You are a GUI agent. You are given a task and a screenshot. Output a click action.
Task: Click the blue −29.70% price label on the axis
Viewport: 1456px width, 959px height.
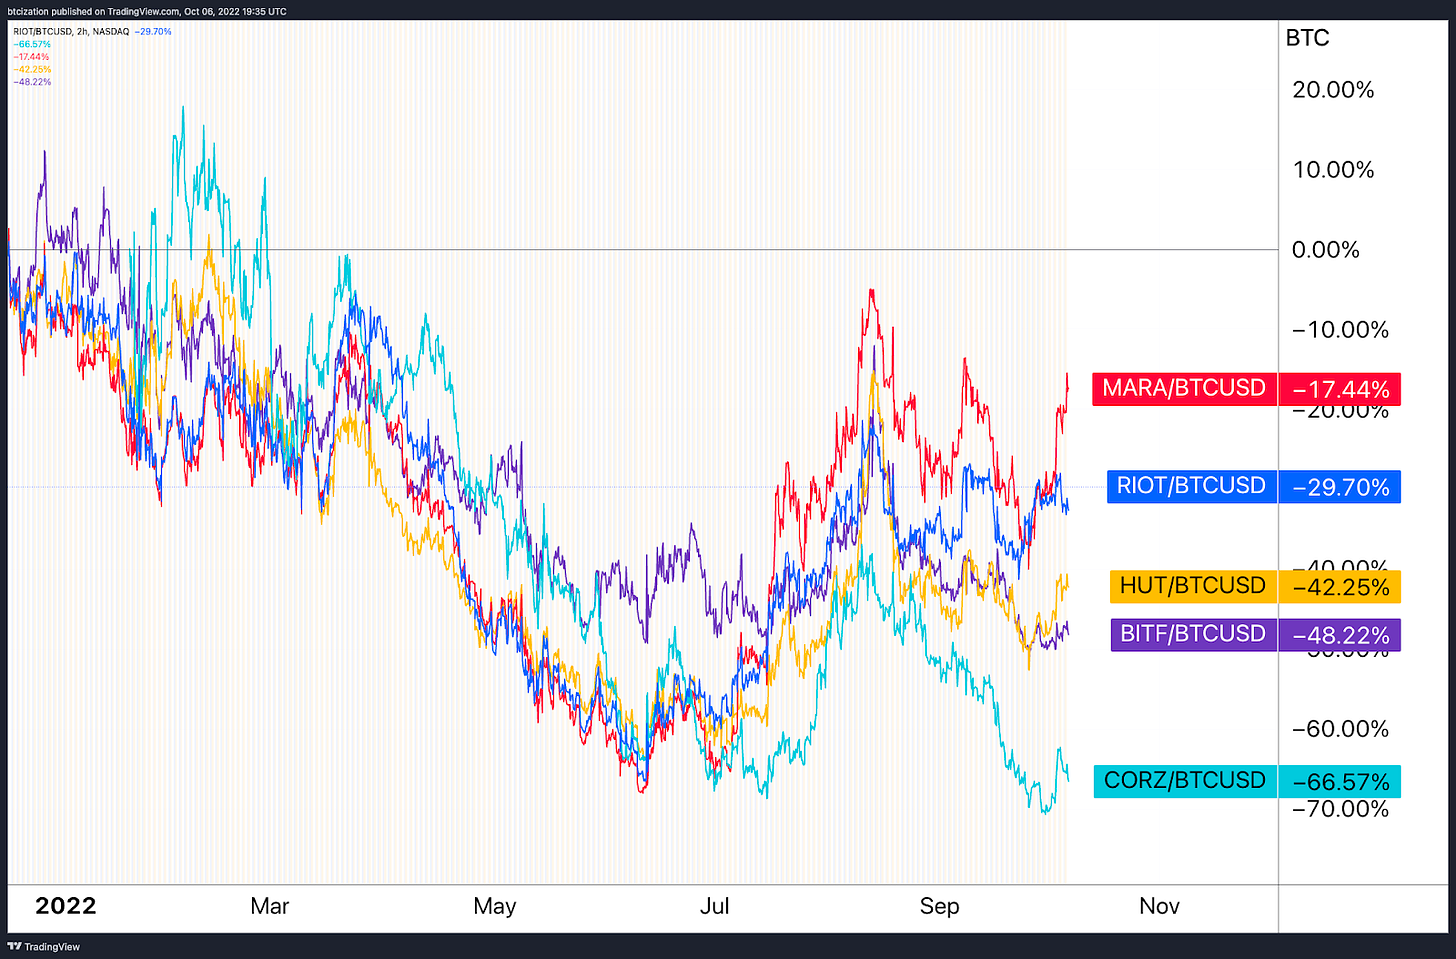[1340, 487]
